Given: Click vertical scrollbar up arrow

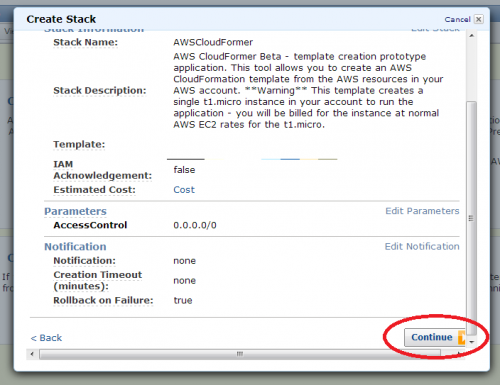Looking at the screenshot, I should [471, 36].
